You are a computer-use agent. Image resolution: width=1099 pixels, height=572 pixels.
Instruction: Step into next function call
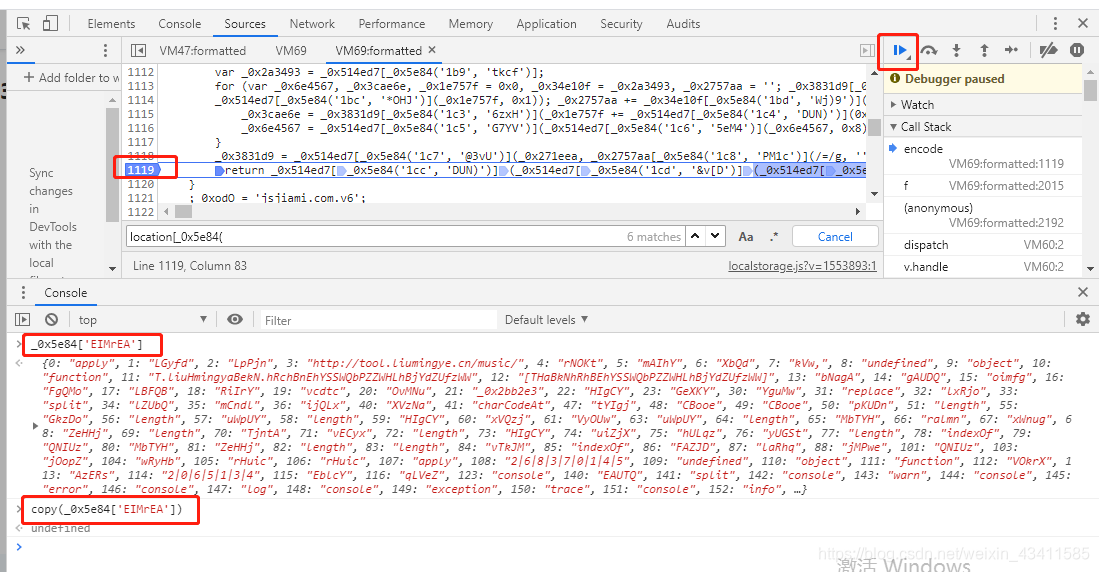coord(956,50)
